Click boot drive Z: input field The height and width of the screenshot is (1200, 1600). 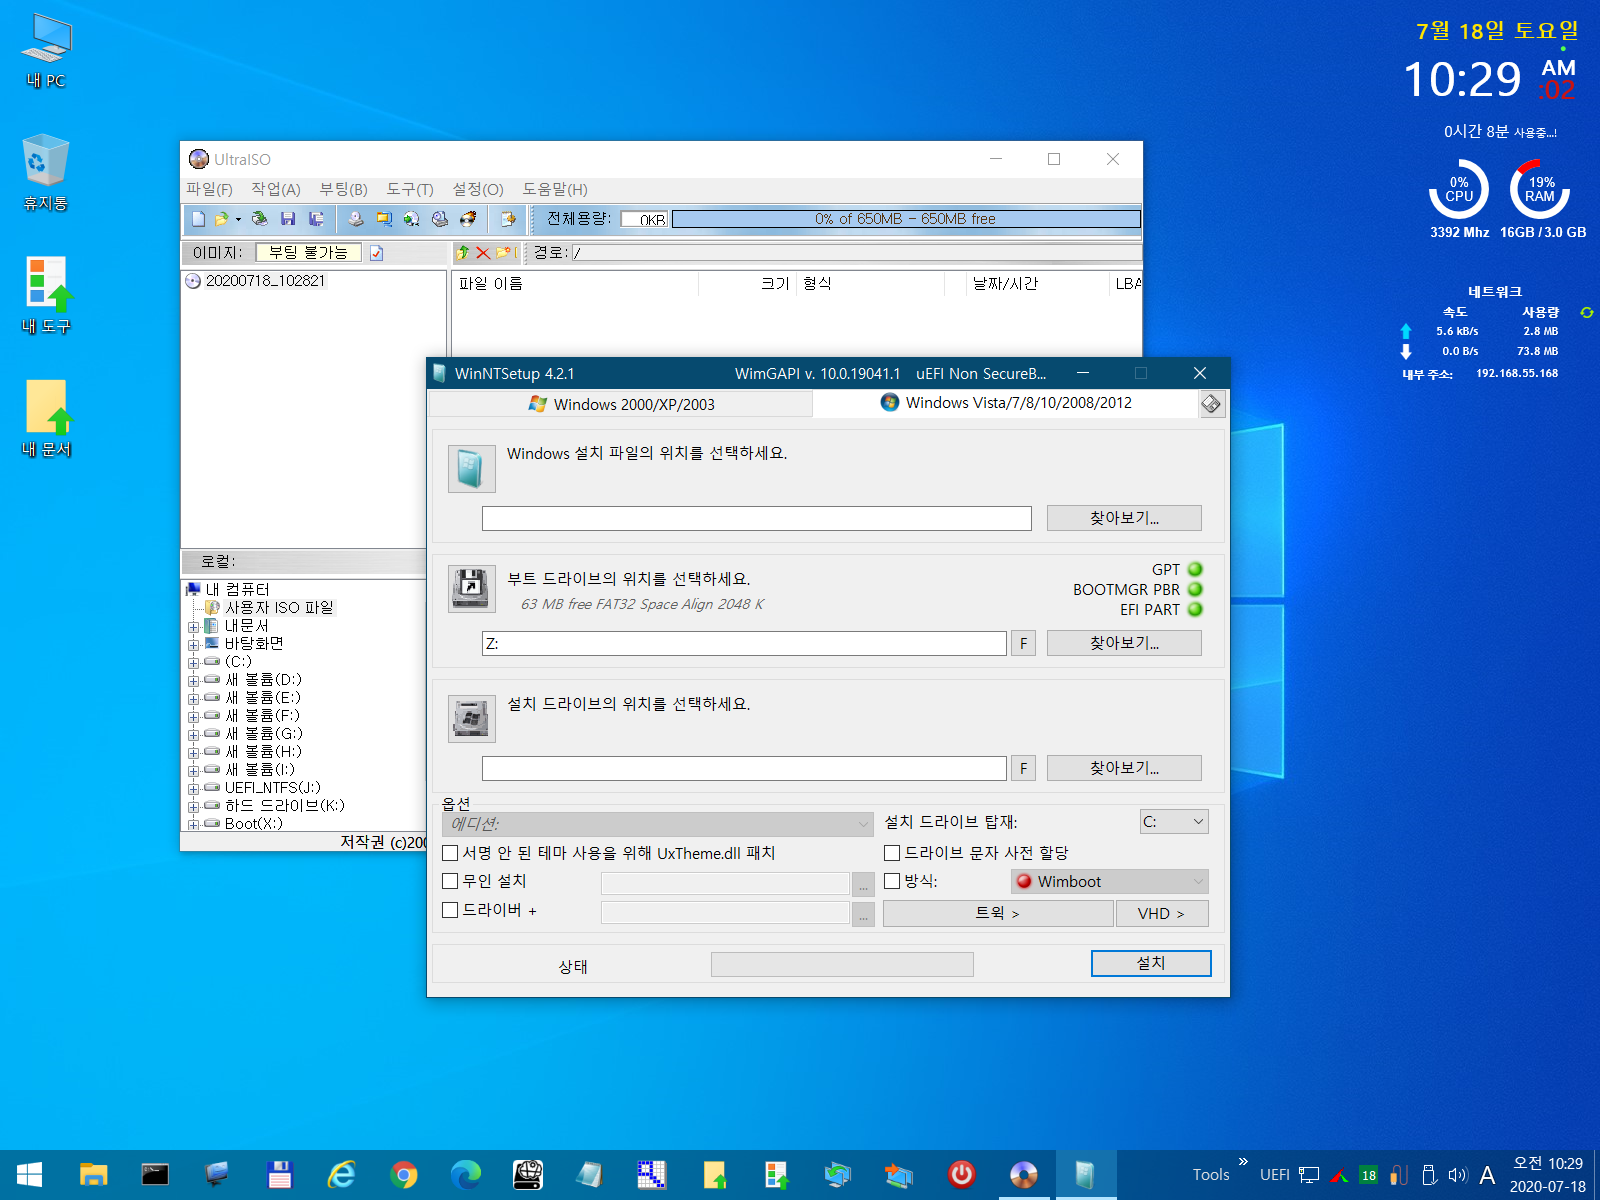744,643
